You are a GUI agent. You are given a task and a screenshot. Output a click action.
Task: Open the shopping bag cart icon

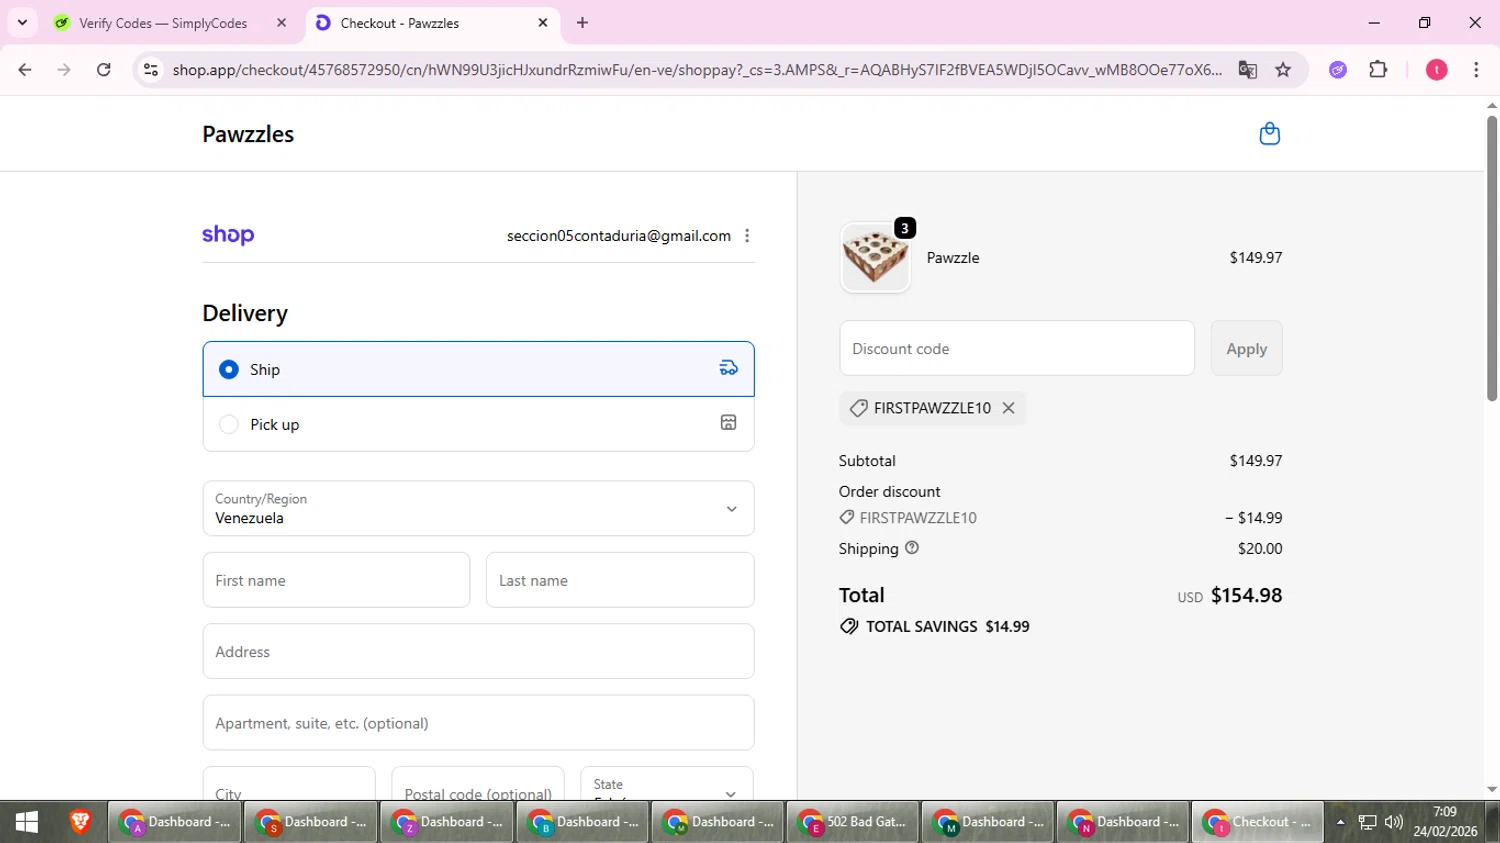(x=1269, y=134)
